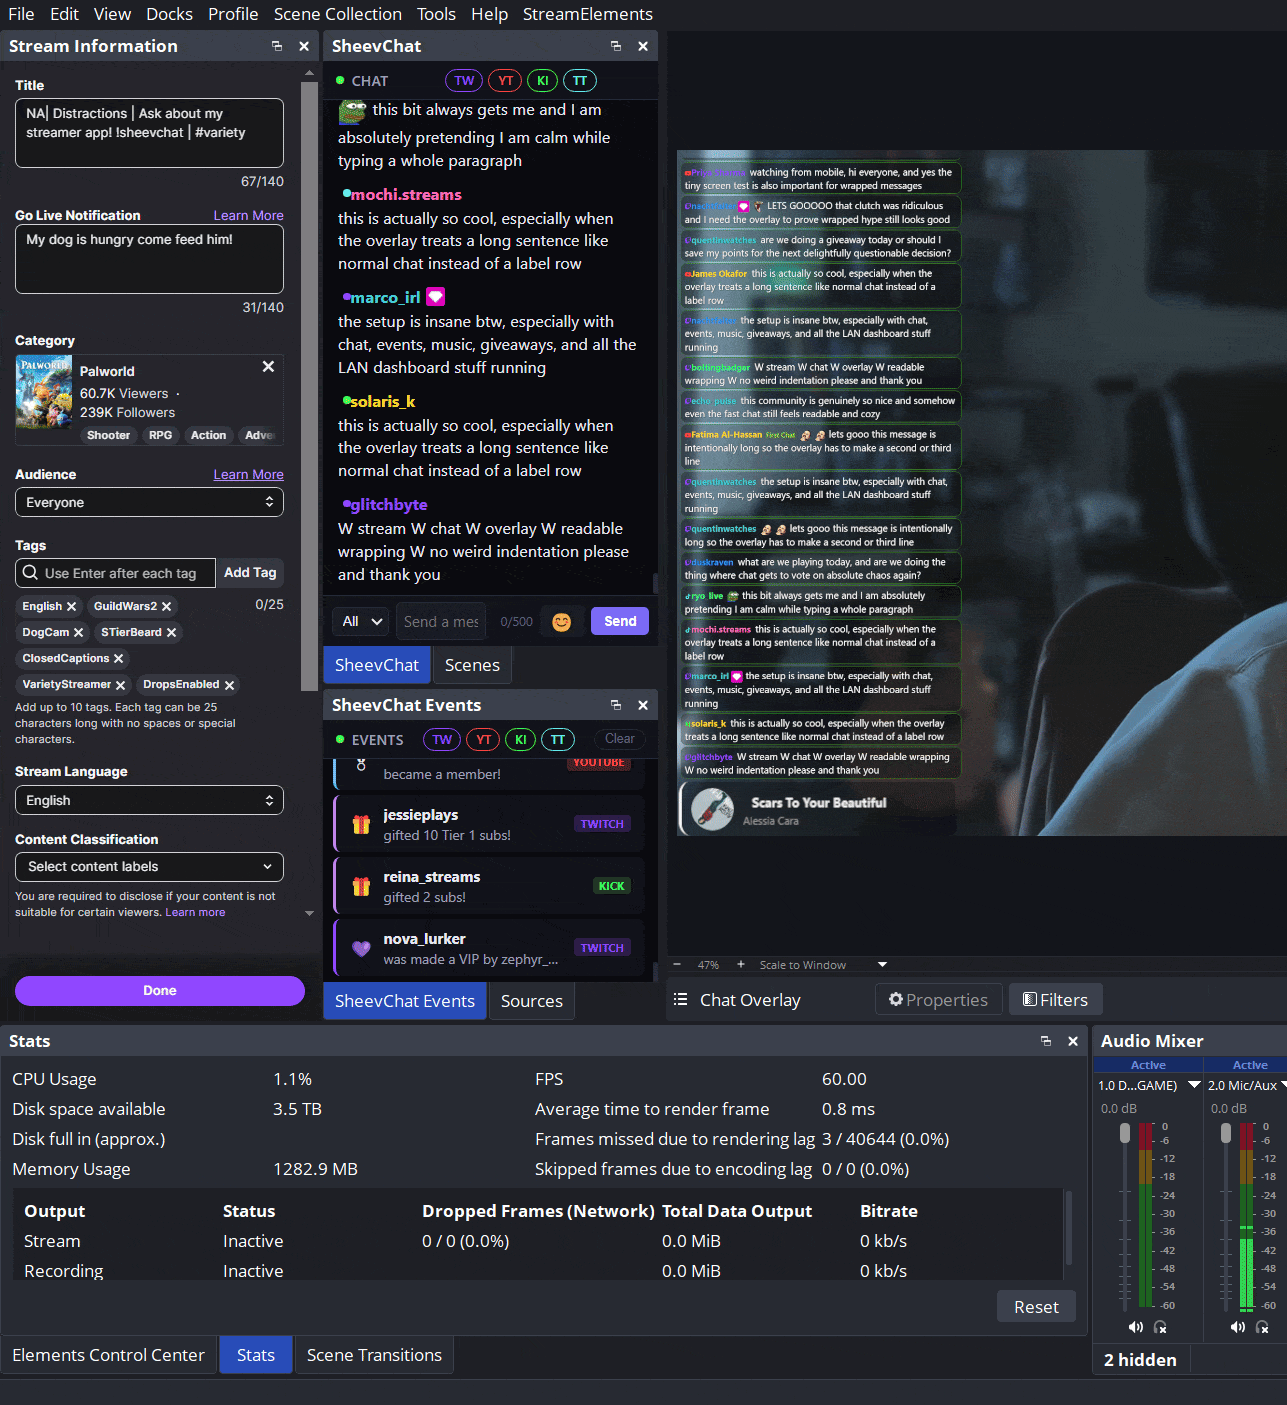Remove the ClosedCaptions tag

pyautogui.click(x=119, y=659)
